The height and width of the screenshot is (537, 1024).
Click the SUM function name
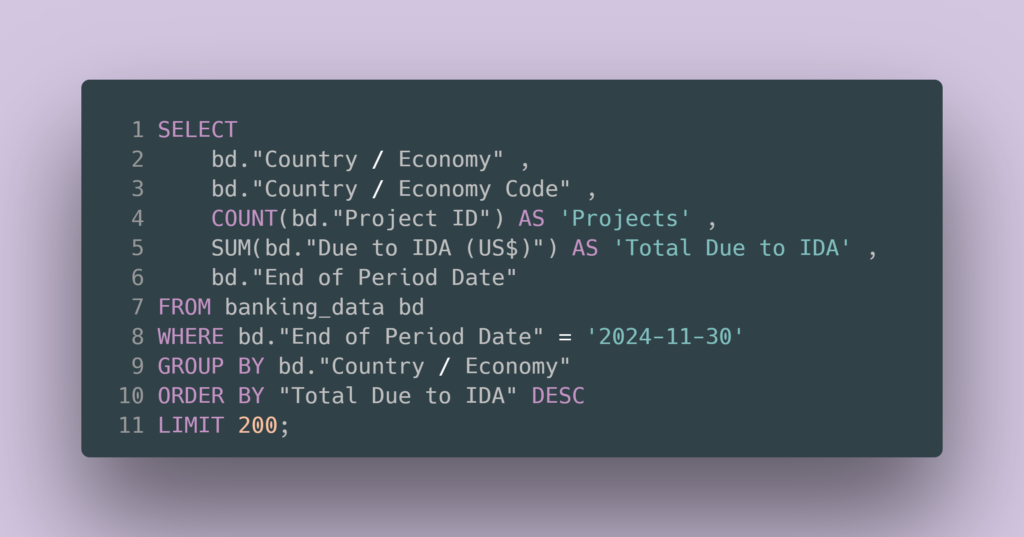click(x=231, y=248)
